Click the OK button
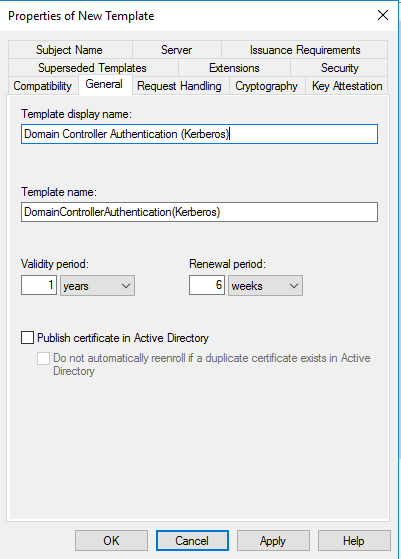Viewport: 401px width, 559px height. pyautogui.click(x=111, y=540)
